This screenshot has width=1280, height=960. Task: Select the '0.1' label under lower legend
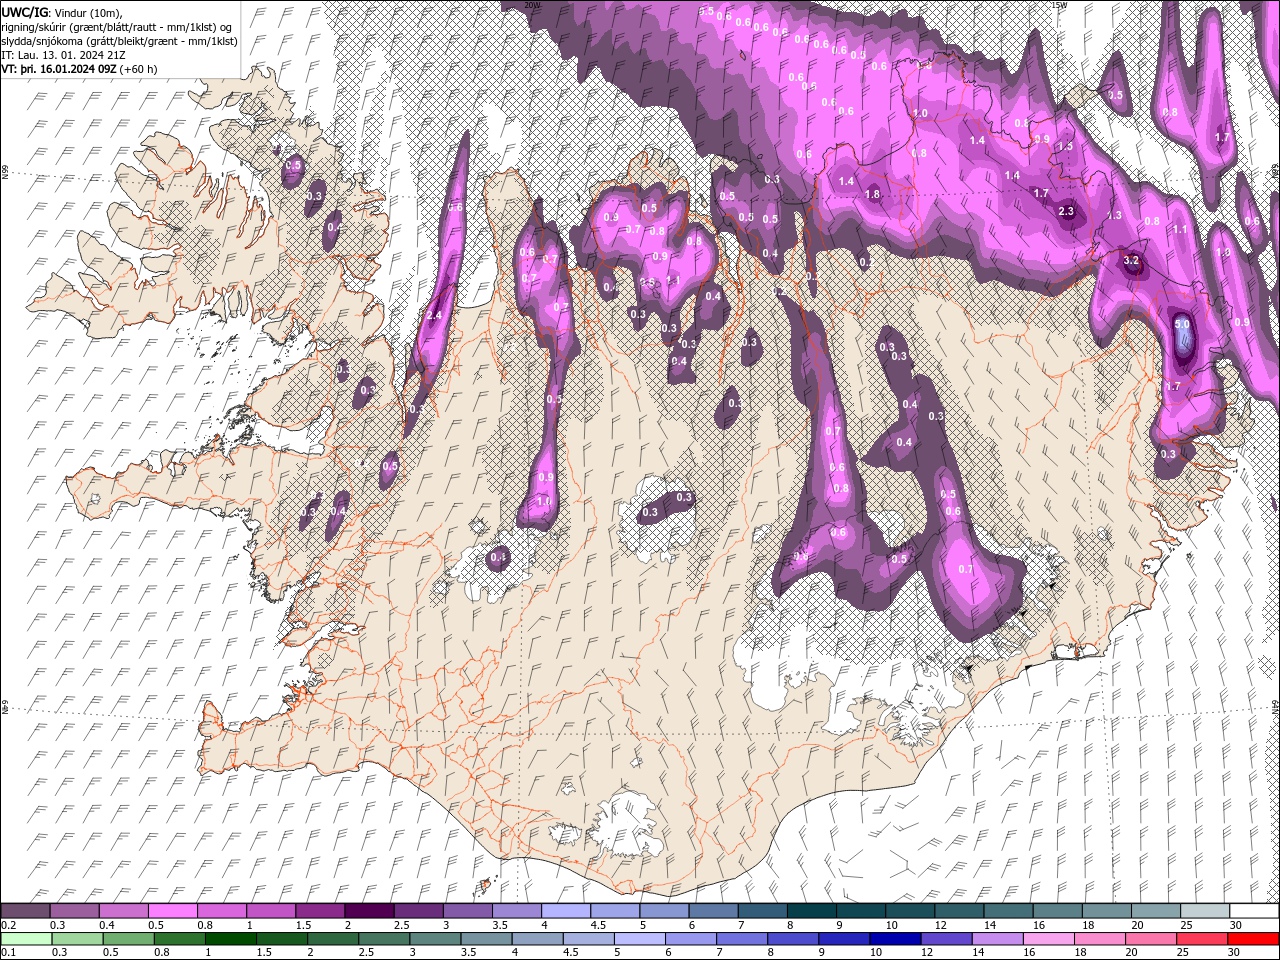[8, 953]
